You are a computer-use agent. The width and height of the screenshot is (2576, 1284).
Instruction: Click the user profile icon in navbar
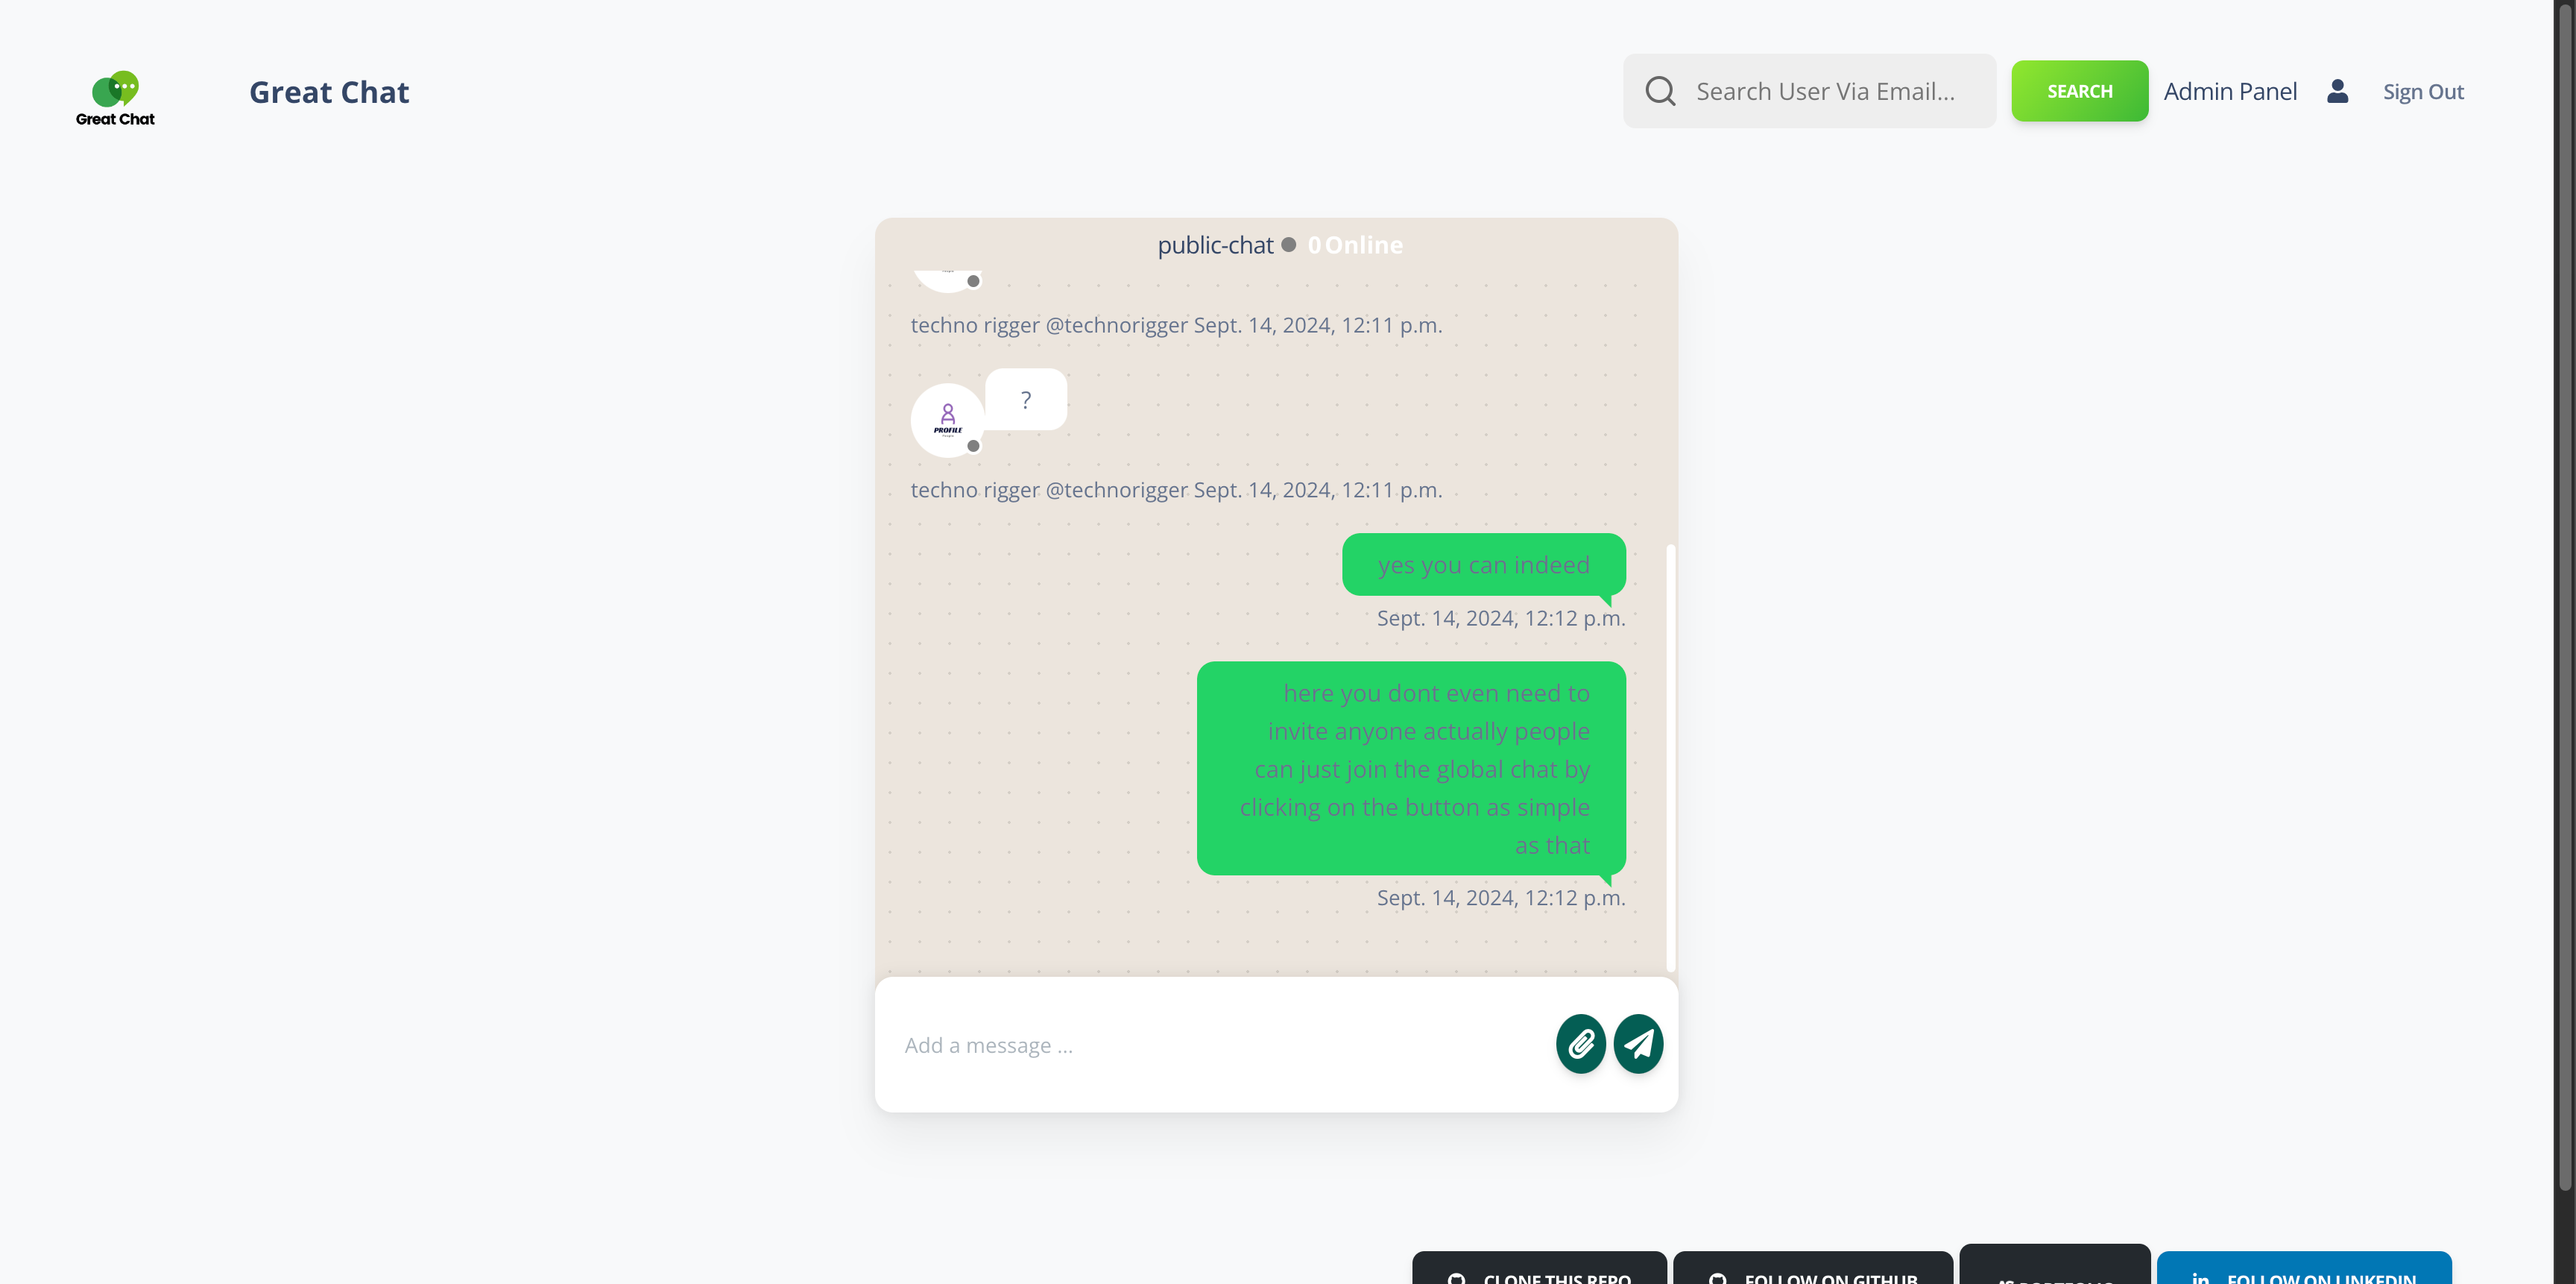(x=2337, y=91)
